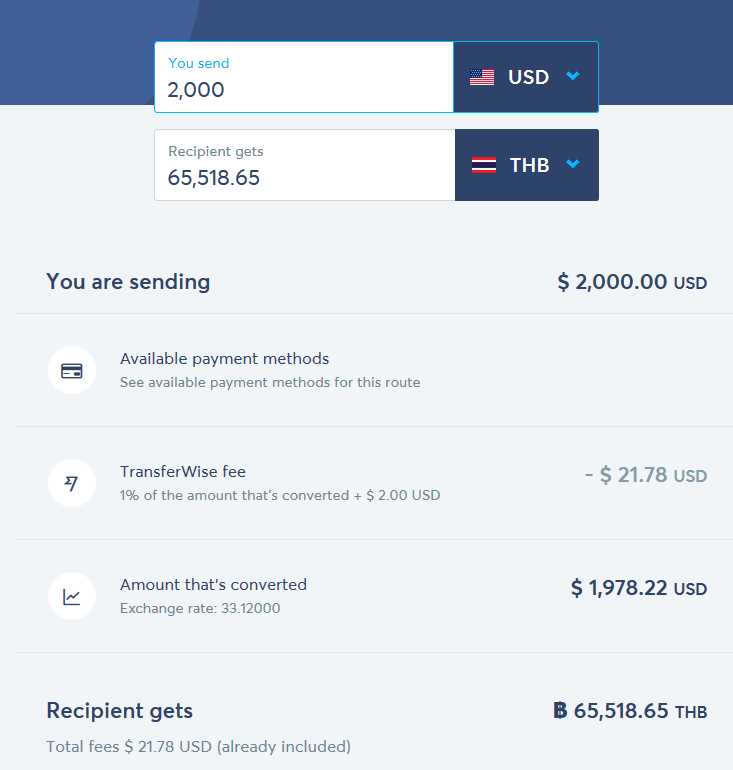Click the $ 21.78 USD fee amount
The width and height of the screenshot is (733, 770).
click(646, 475)
